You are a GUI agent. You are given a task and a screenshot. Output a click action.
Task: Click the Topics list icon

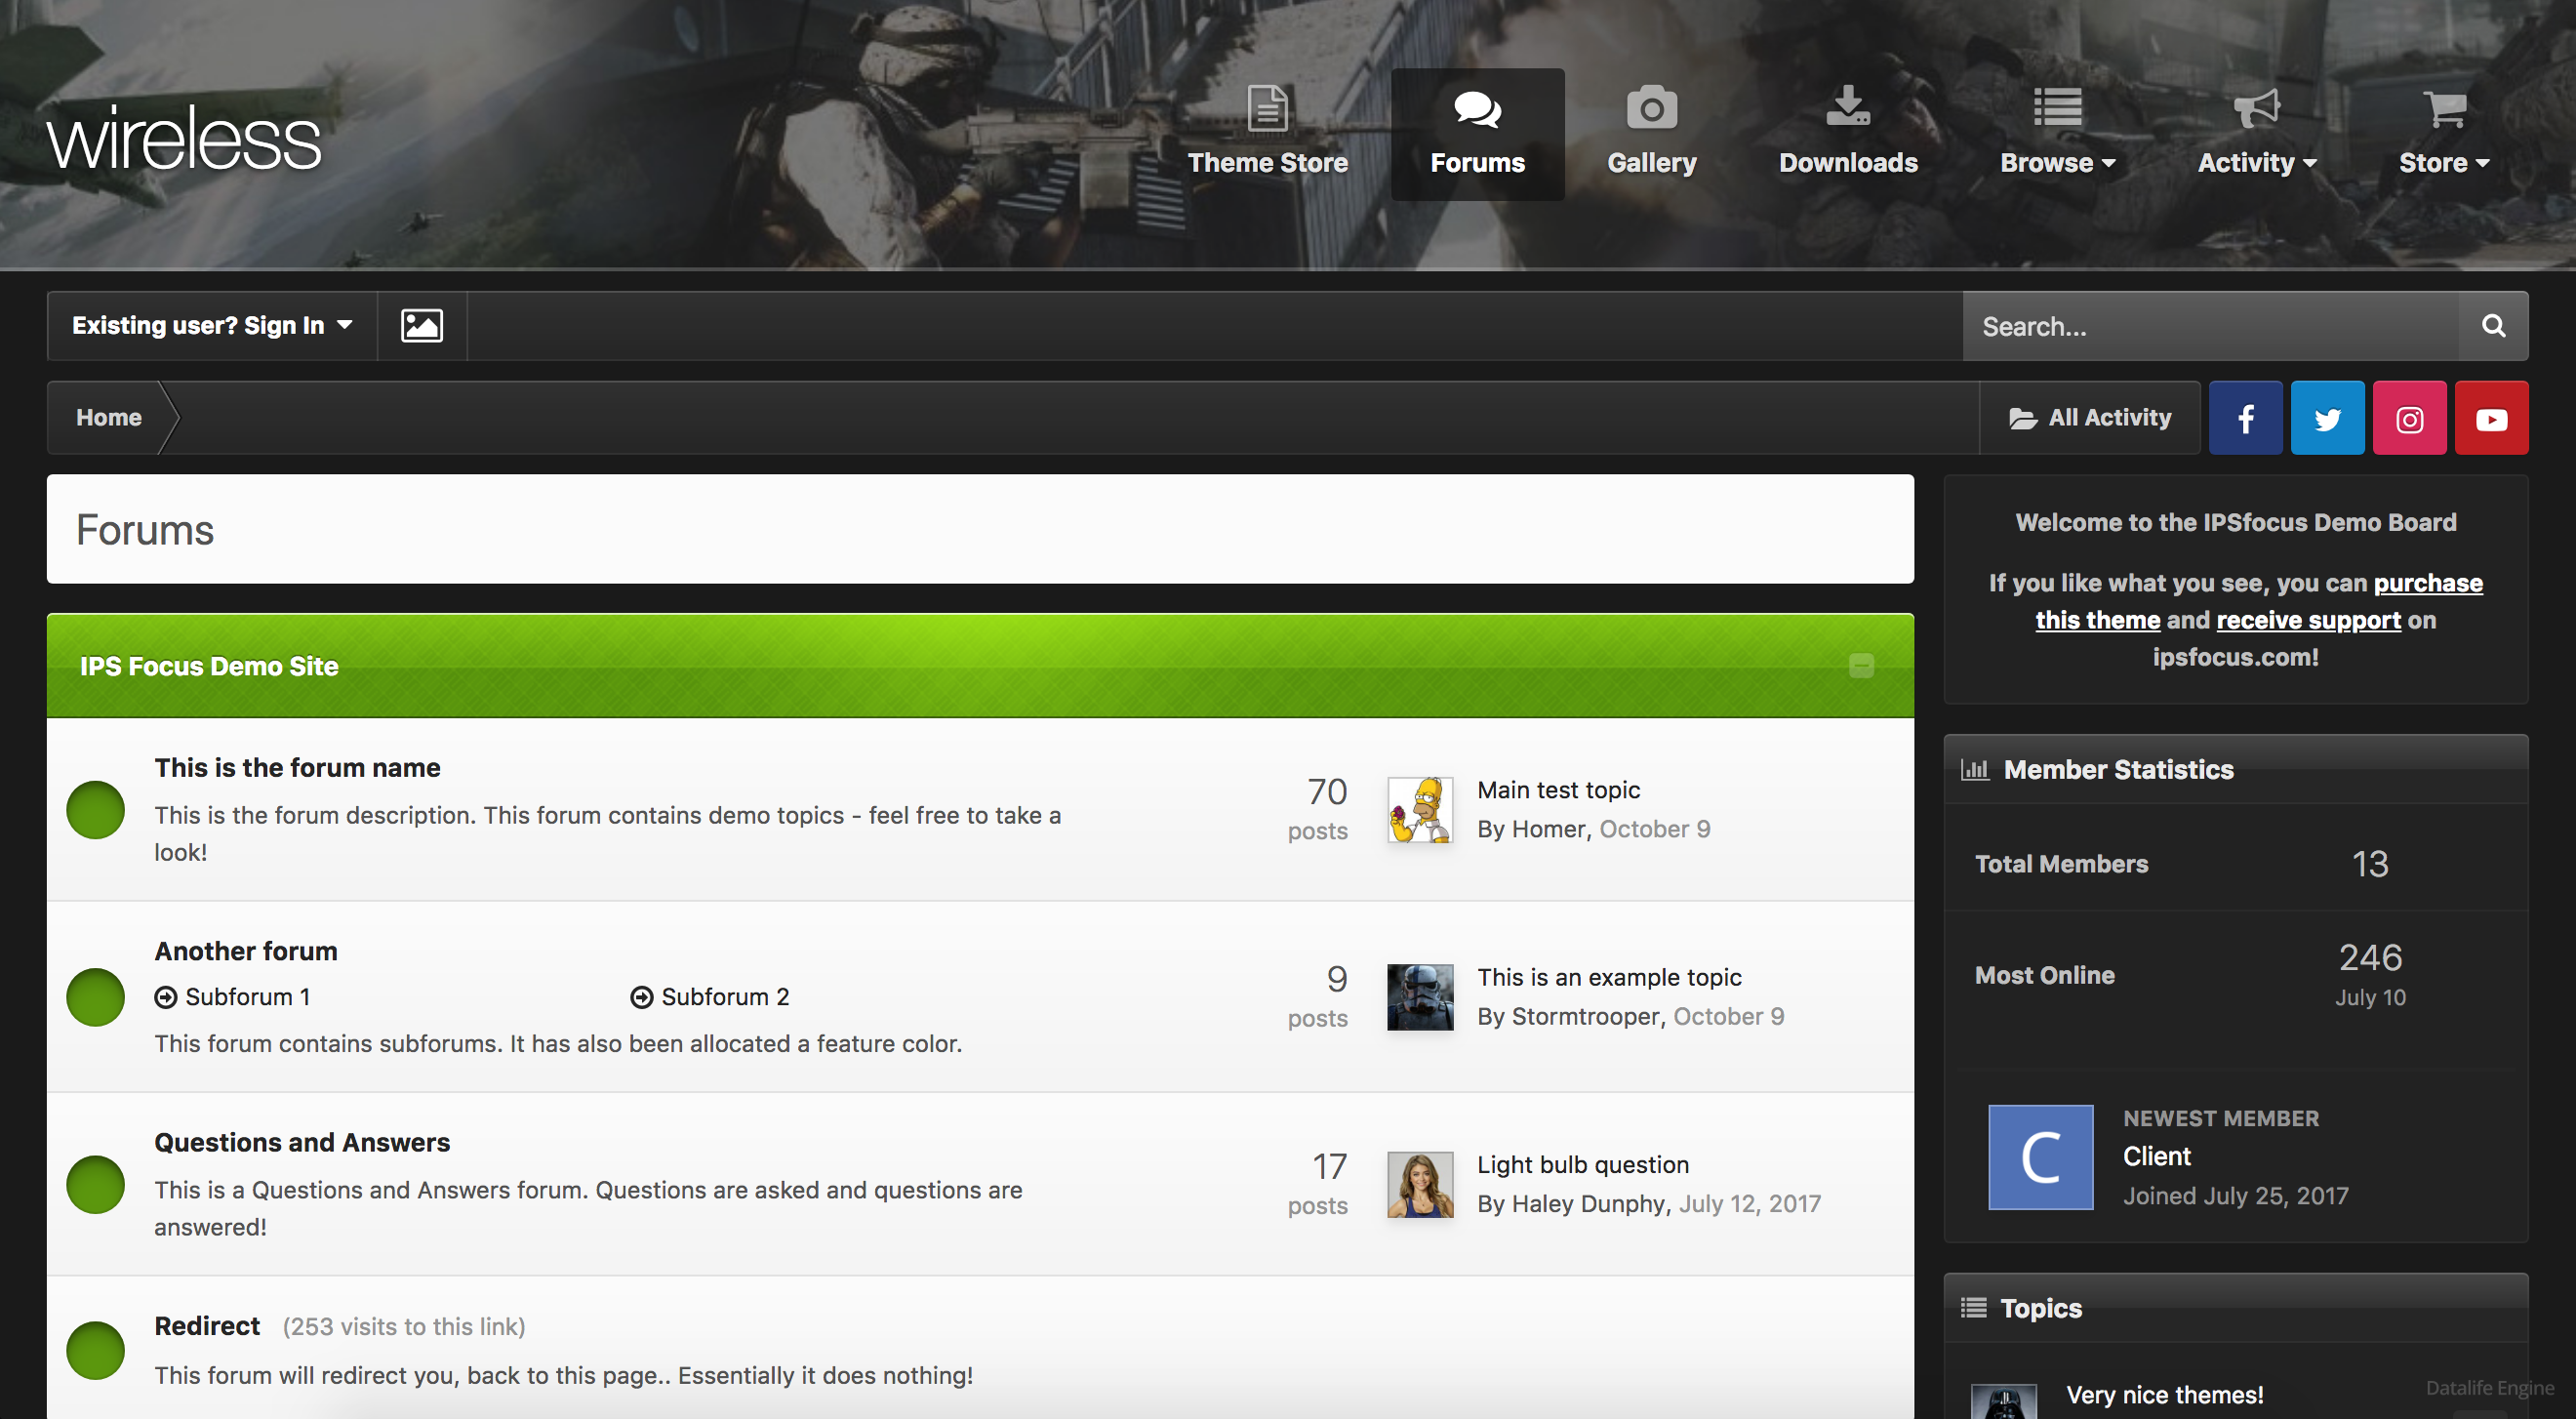click(1973, 1308)
